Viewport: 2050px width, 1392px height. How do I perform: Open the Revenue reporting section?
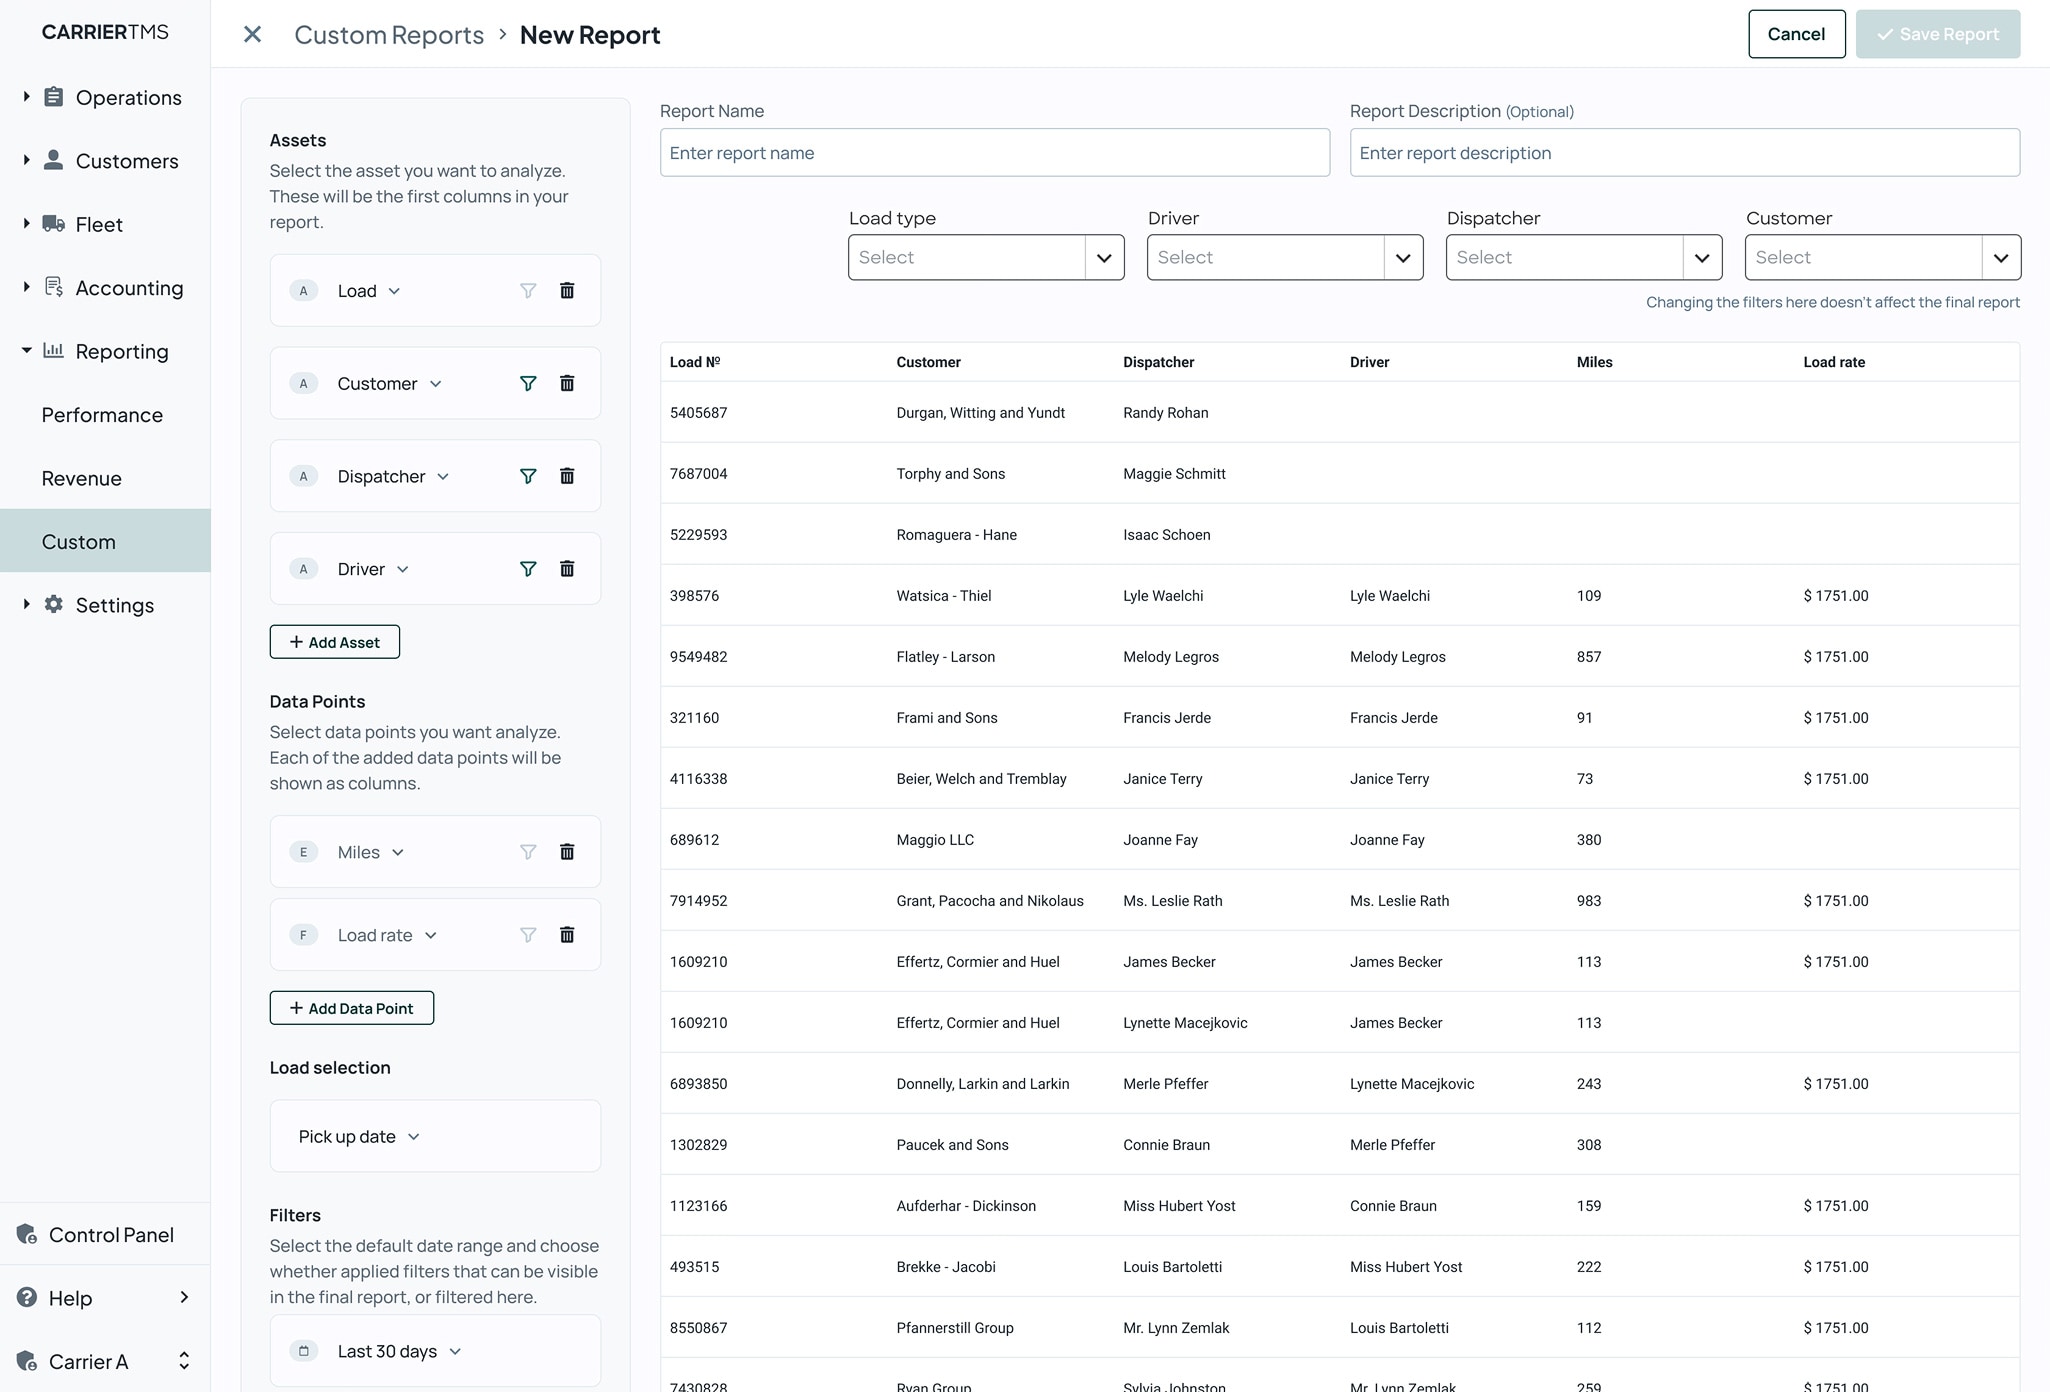click(81, 478)
